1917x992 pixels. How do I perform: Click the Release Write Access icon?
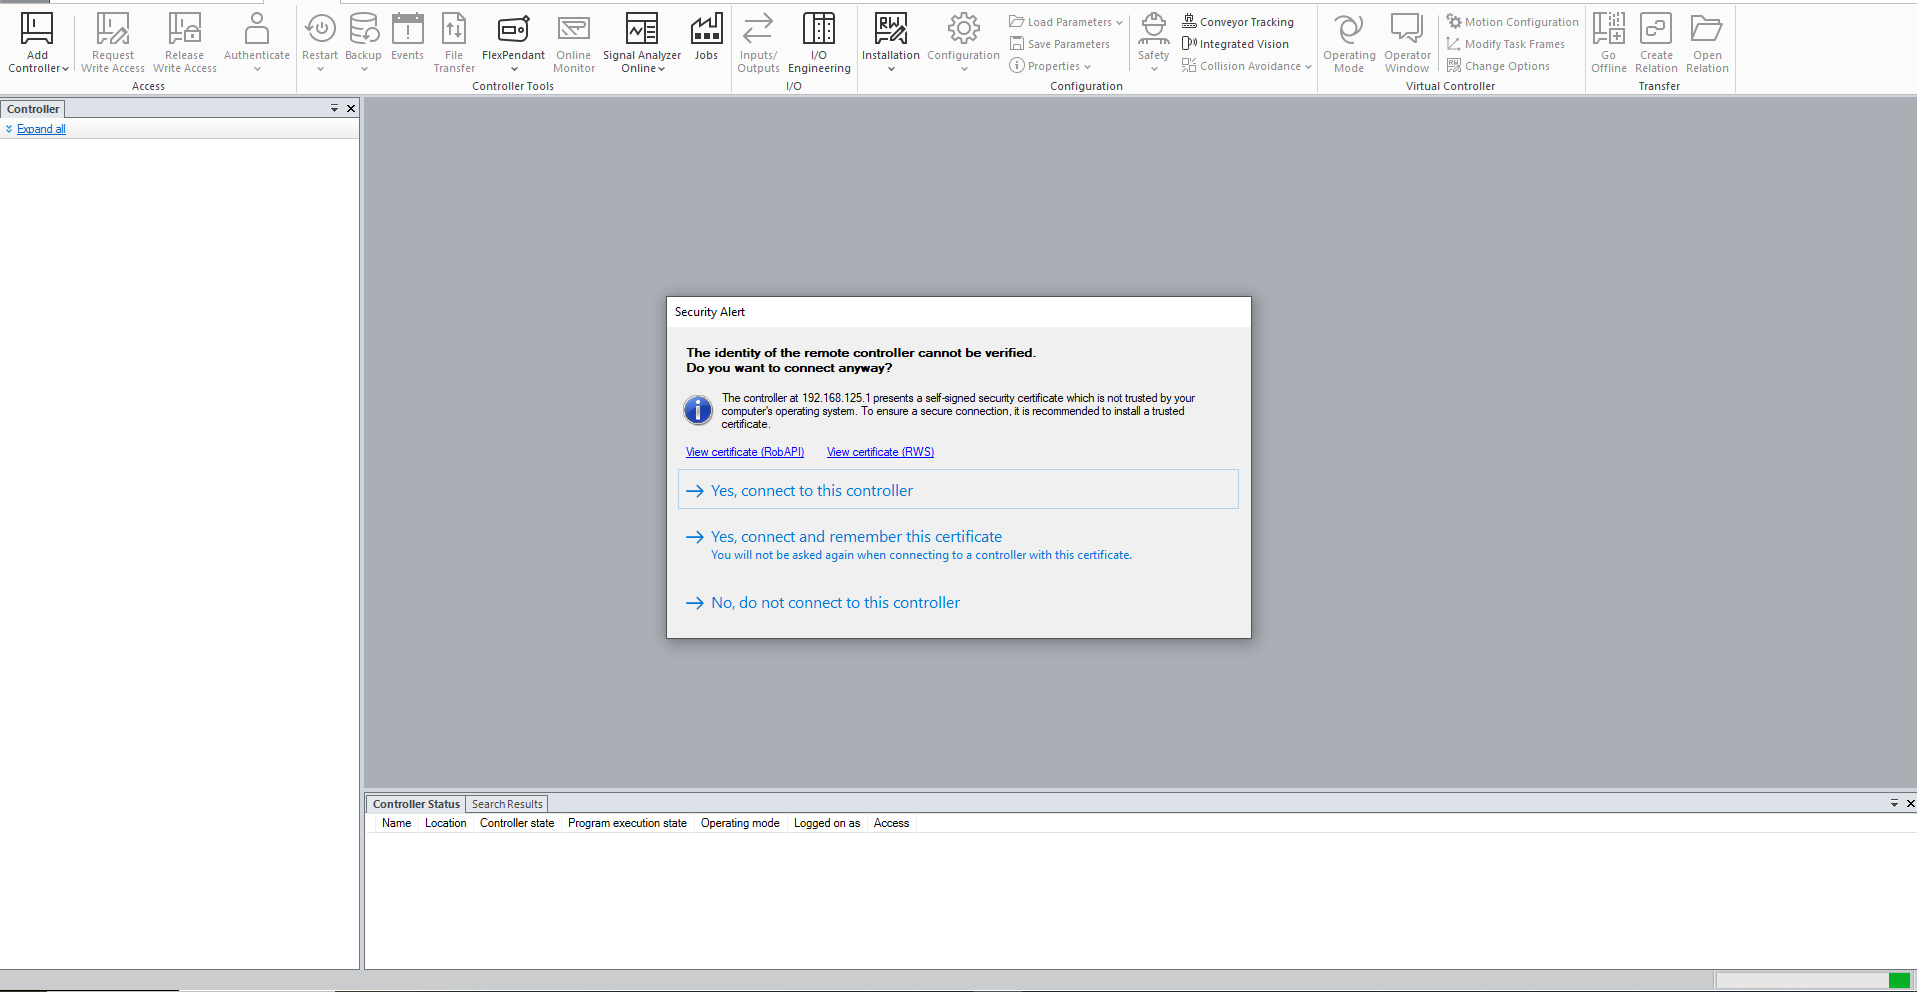185,29
